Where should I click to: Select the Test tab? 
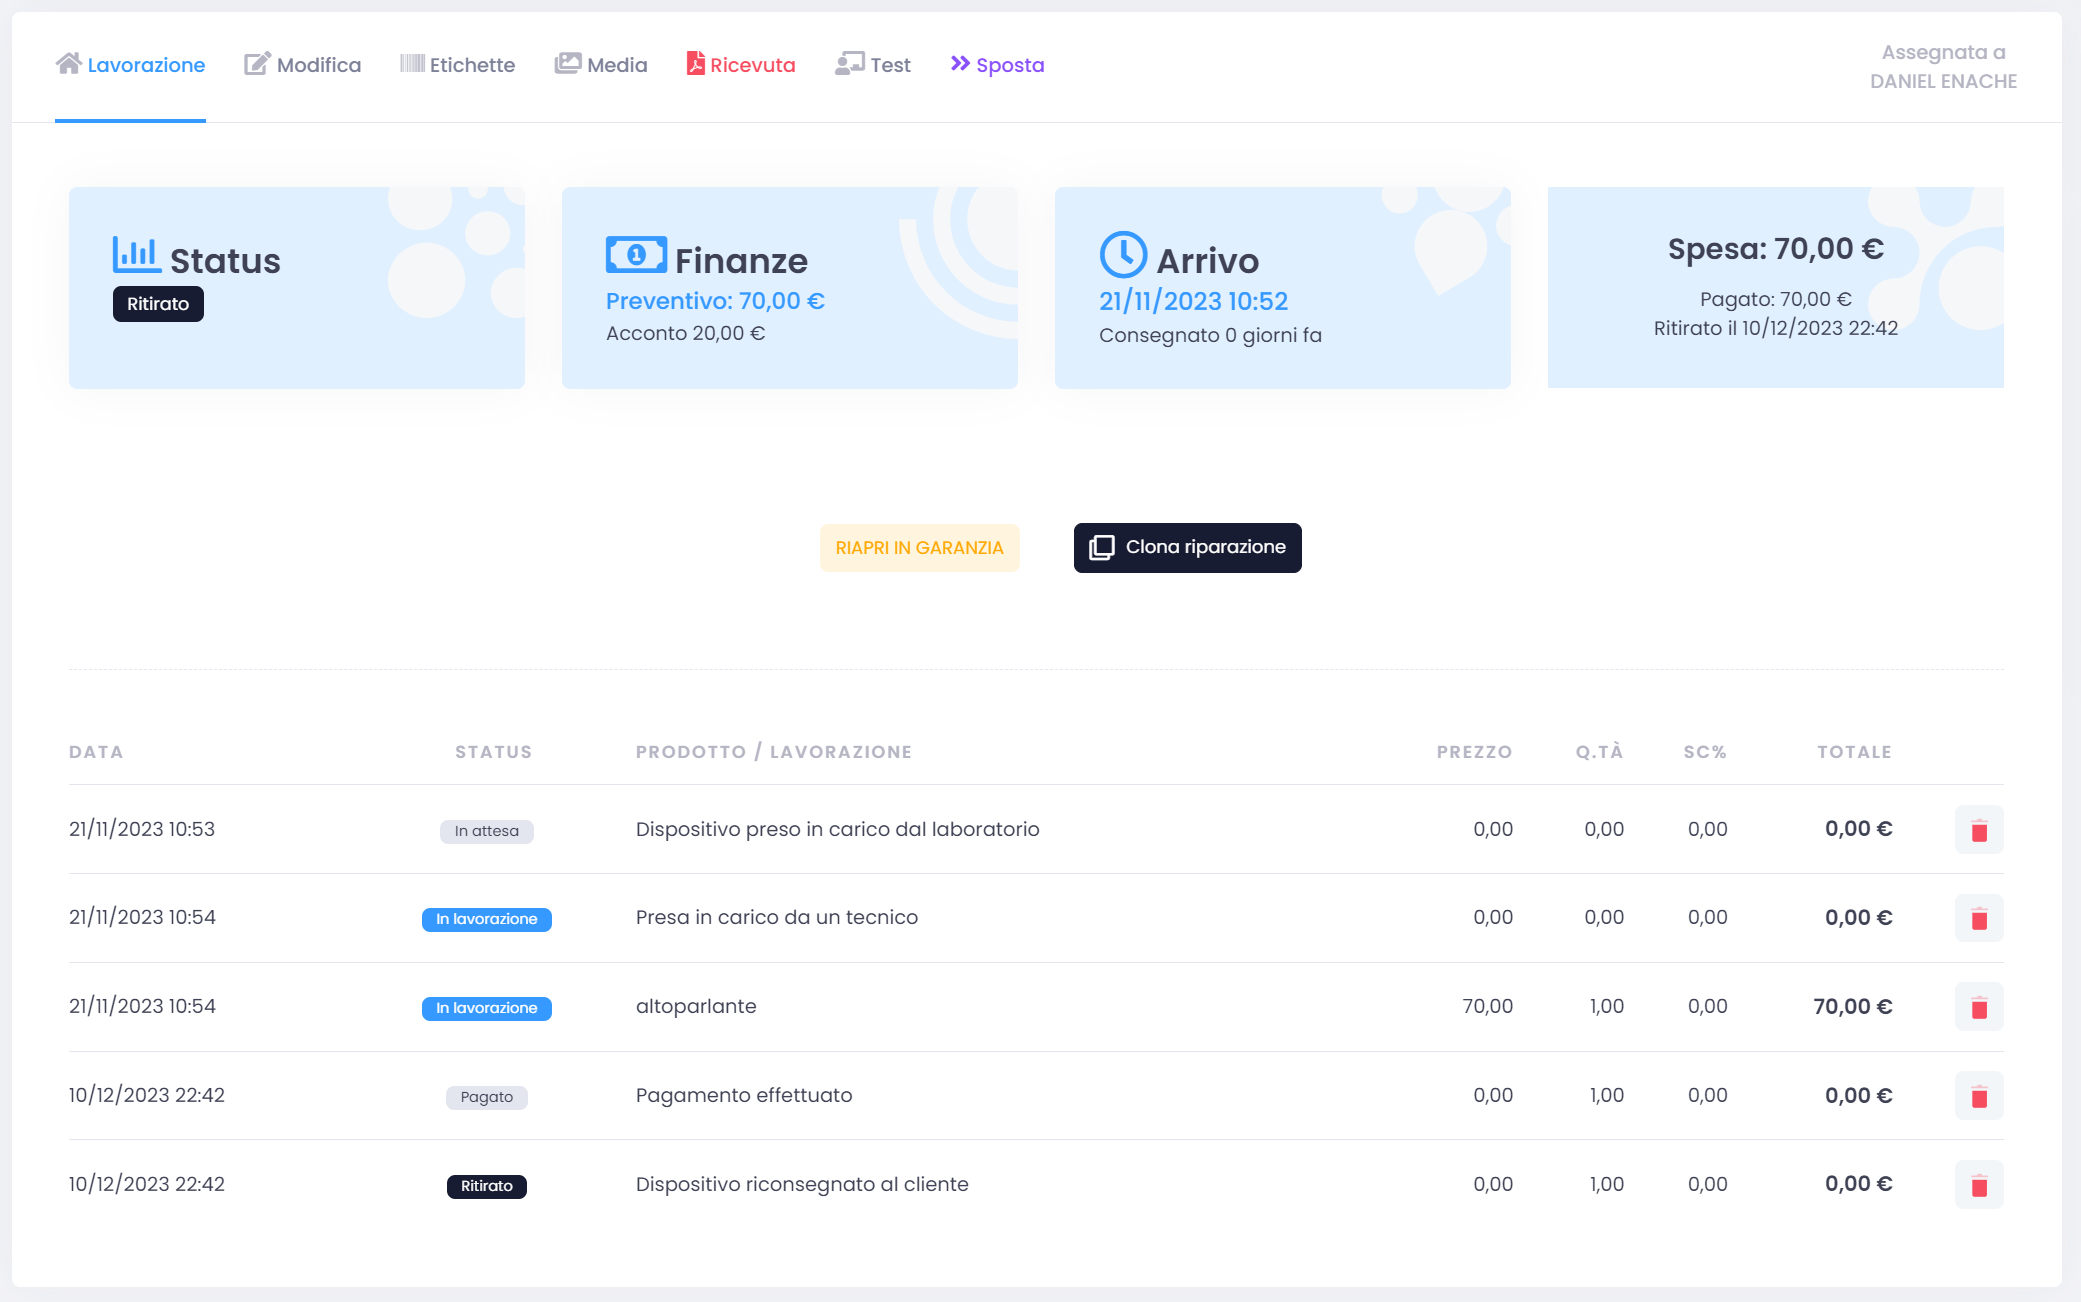(x=873, y=65)
